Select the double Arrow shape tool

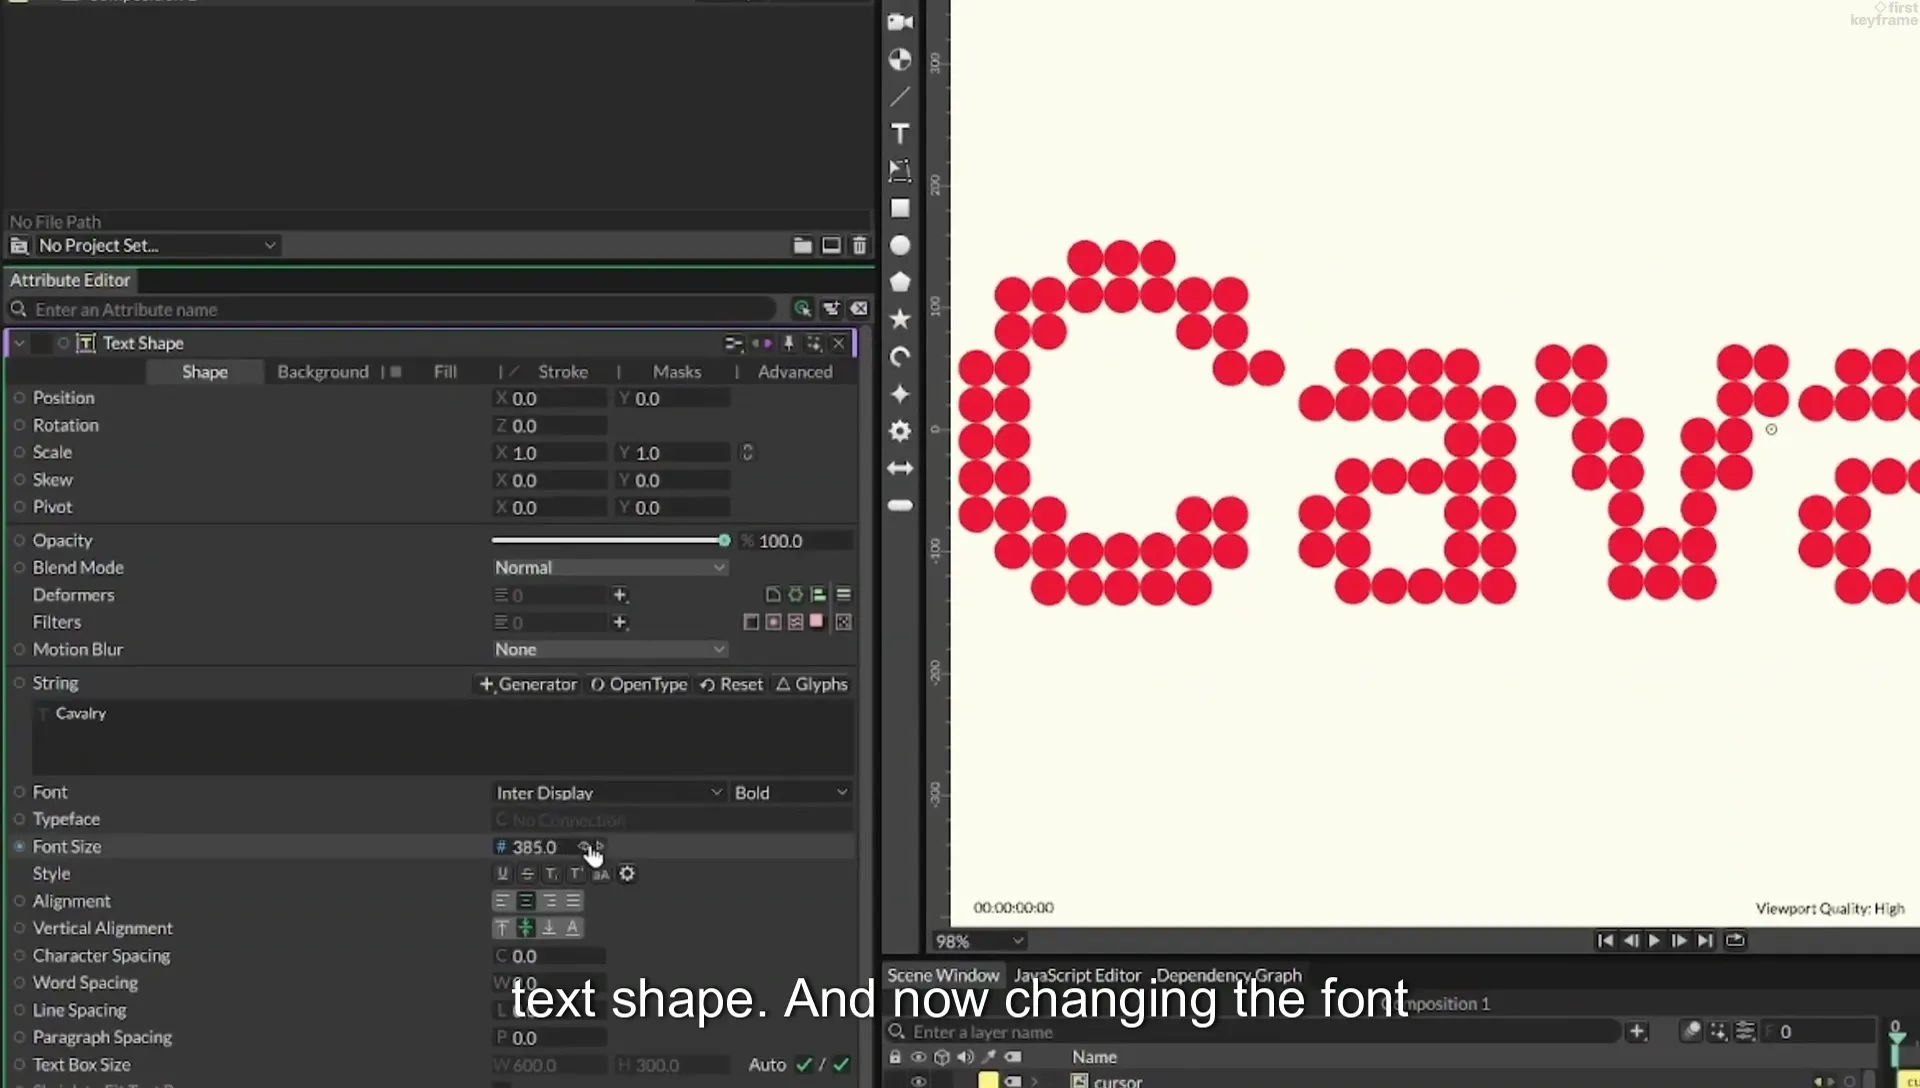pyautogui.click(x=900, y=468)
